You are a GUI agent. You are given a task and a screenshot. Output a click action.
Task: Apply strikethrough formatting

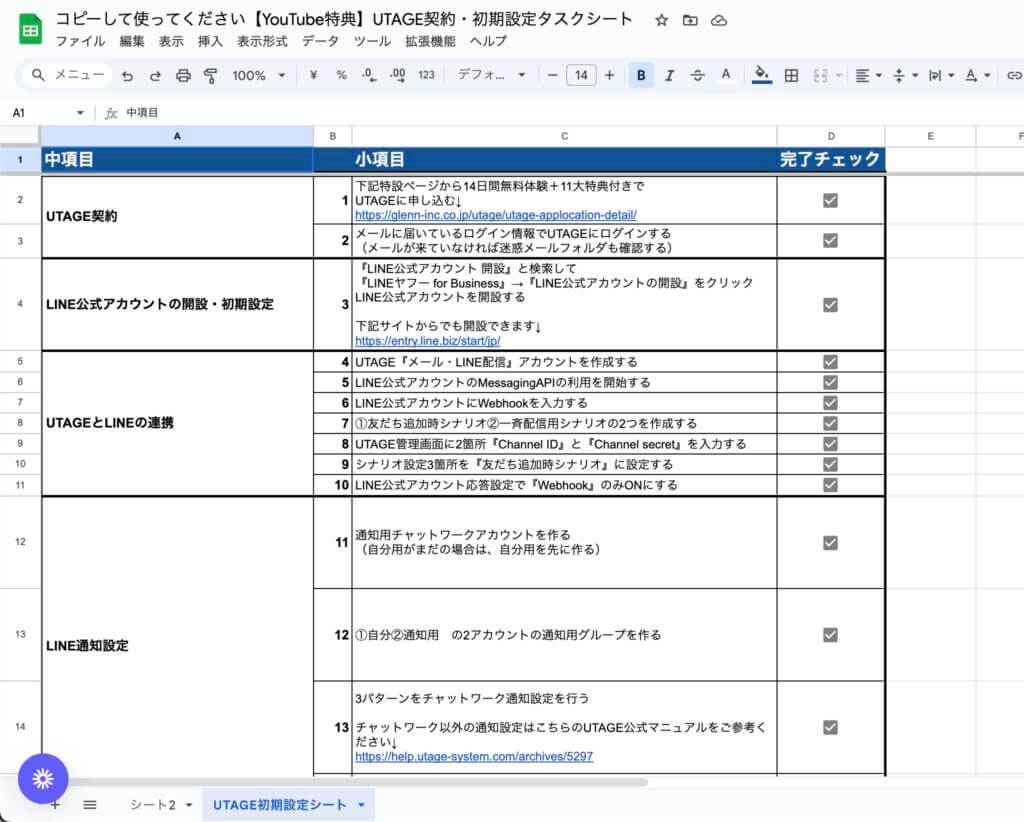697,75
